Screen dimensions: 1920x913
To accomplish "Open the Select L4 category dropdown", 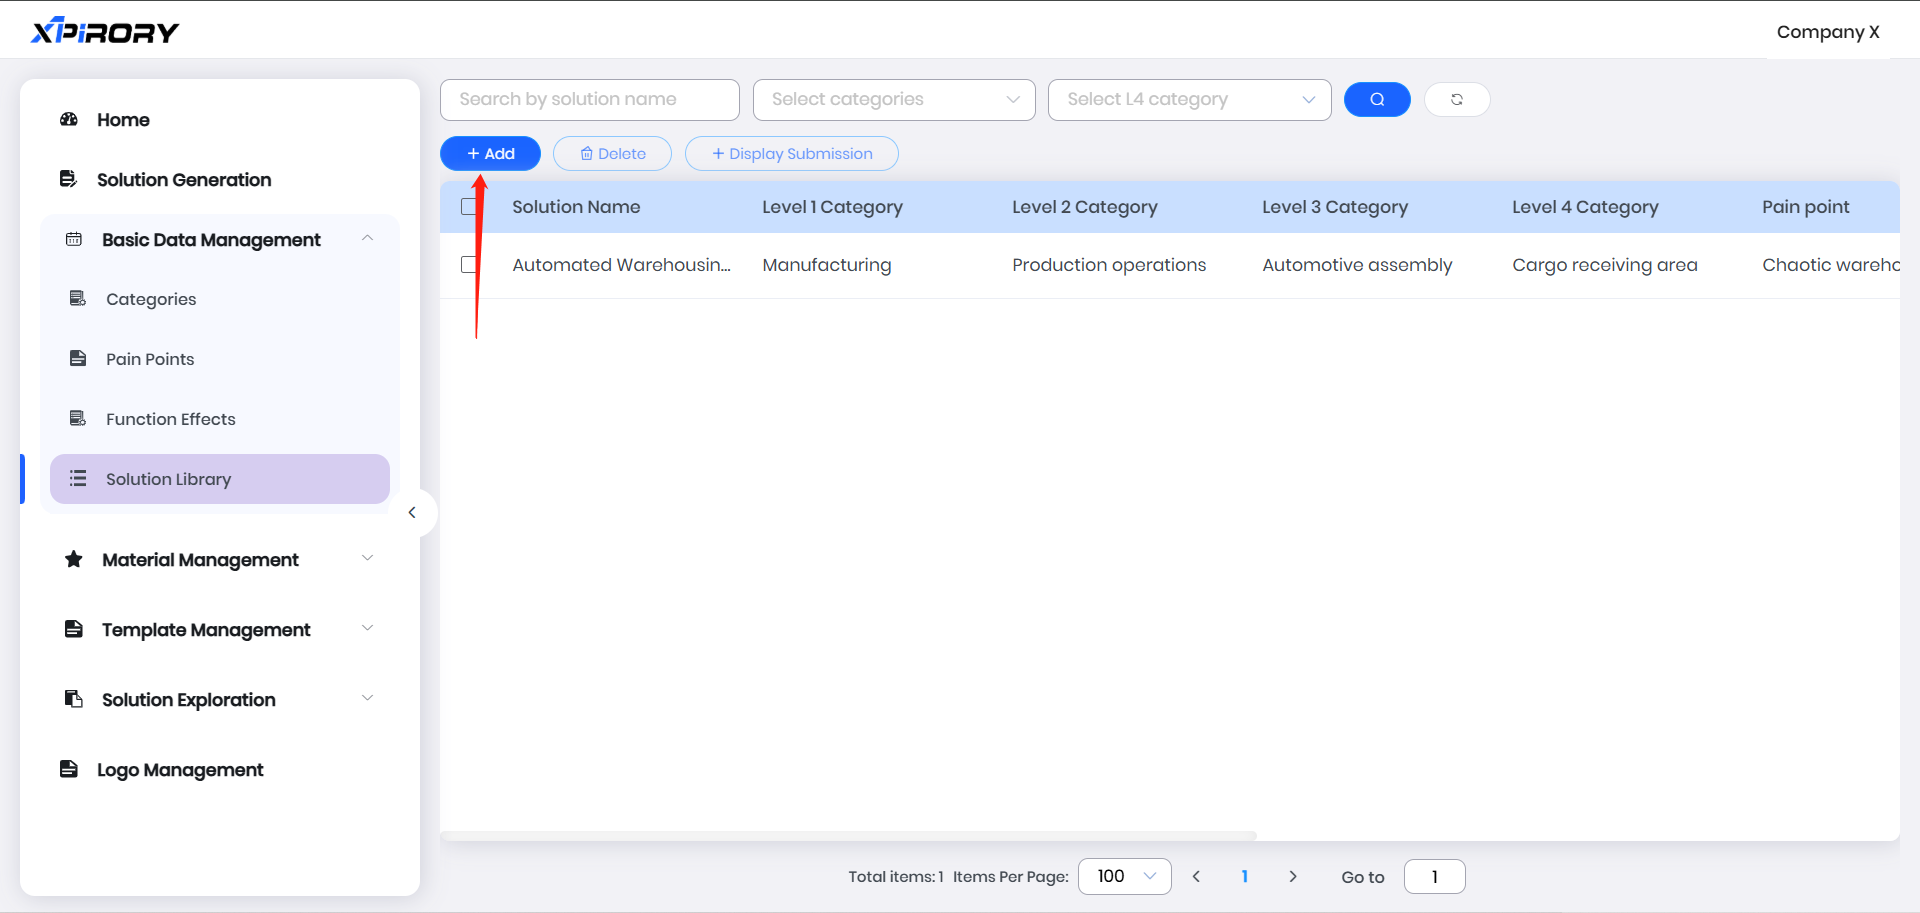I will [x=1189, y=100].
